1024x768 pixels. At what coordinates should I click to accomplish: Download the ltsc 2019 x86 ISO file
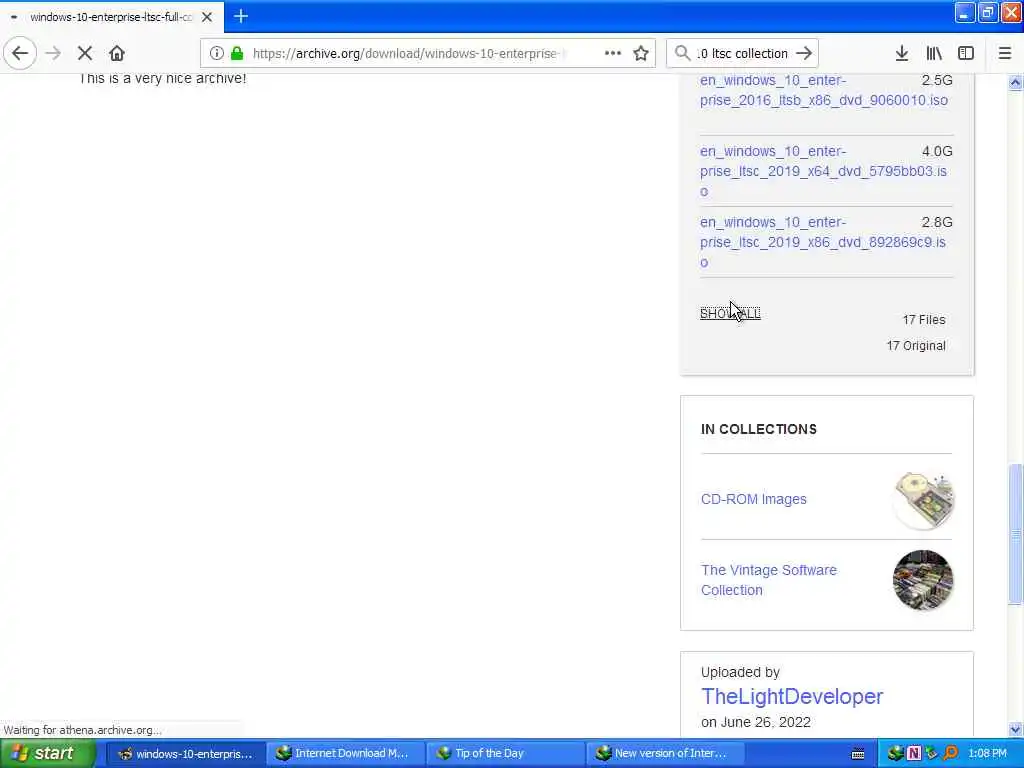[823, 242]
